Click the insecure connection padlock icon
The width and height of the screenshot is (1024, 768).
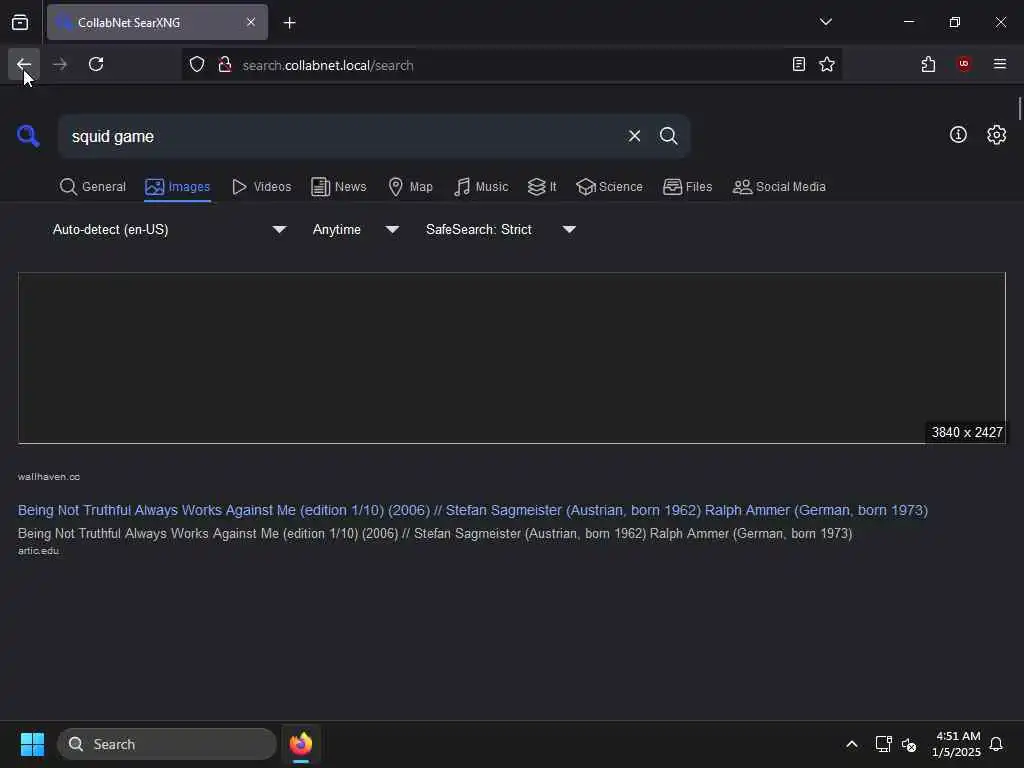point(225,65)
